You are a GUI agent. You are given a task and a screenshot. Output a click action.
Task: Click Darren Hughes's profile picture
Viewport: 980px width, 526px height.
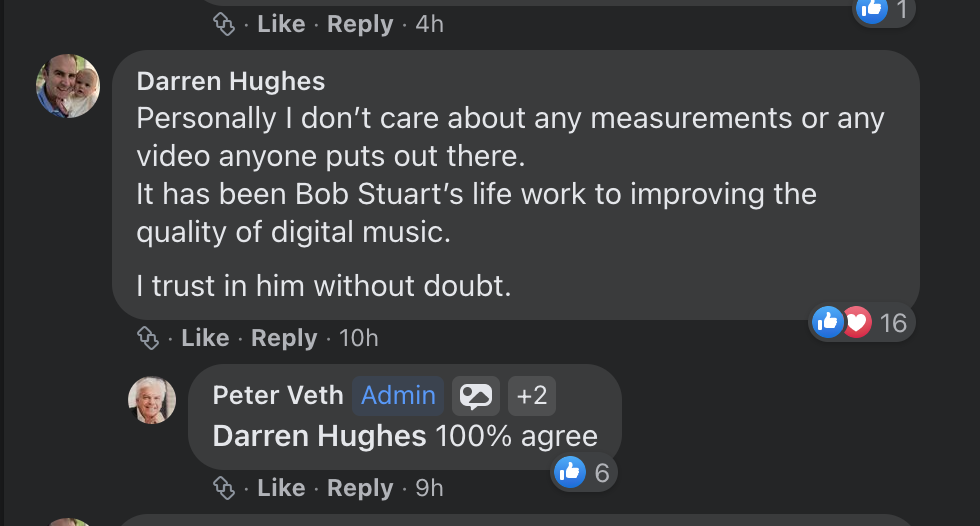[68, 86]
